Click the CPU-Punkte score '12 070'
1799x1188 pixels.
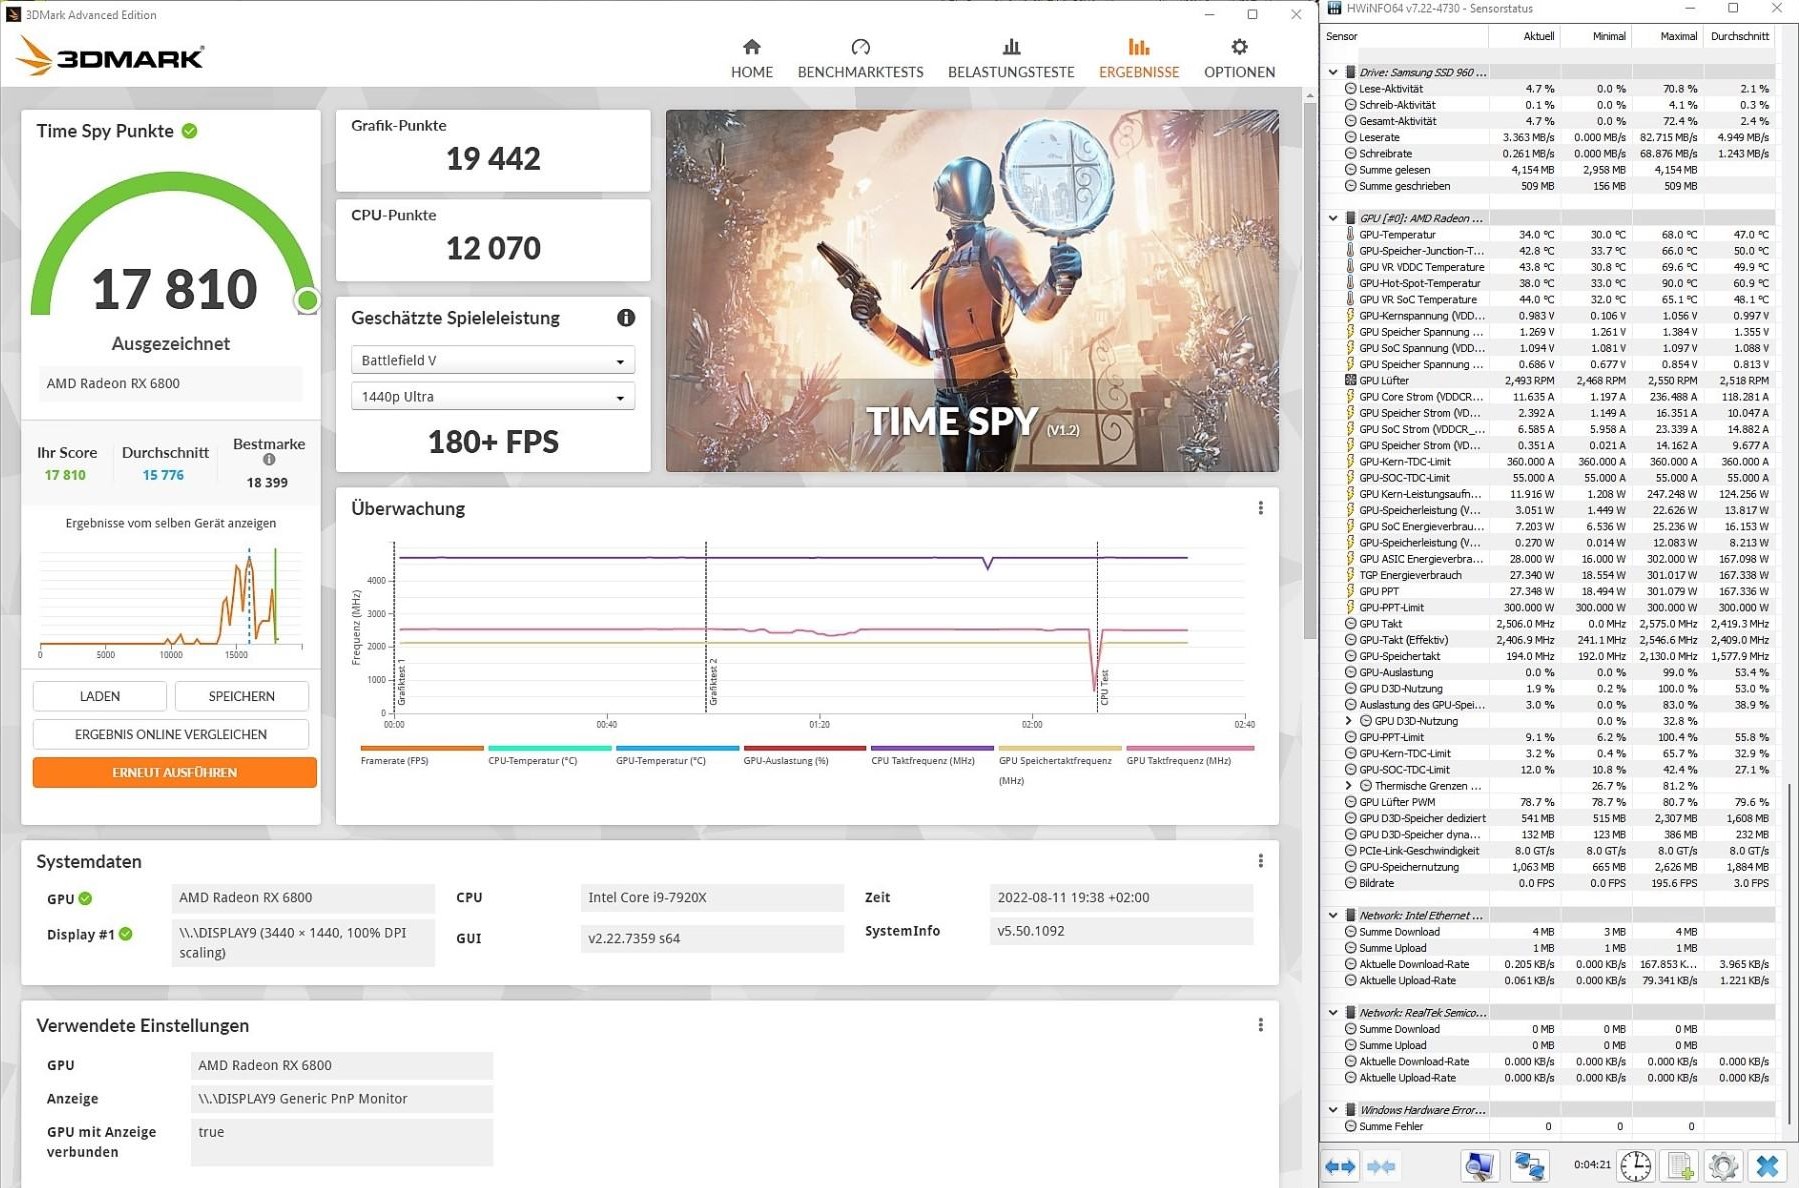tap(493, 248)
